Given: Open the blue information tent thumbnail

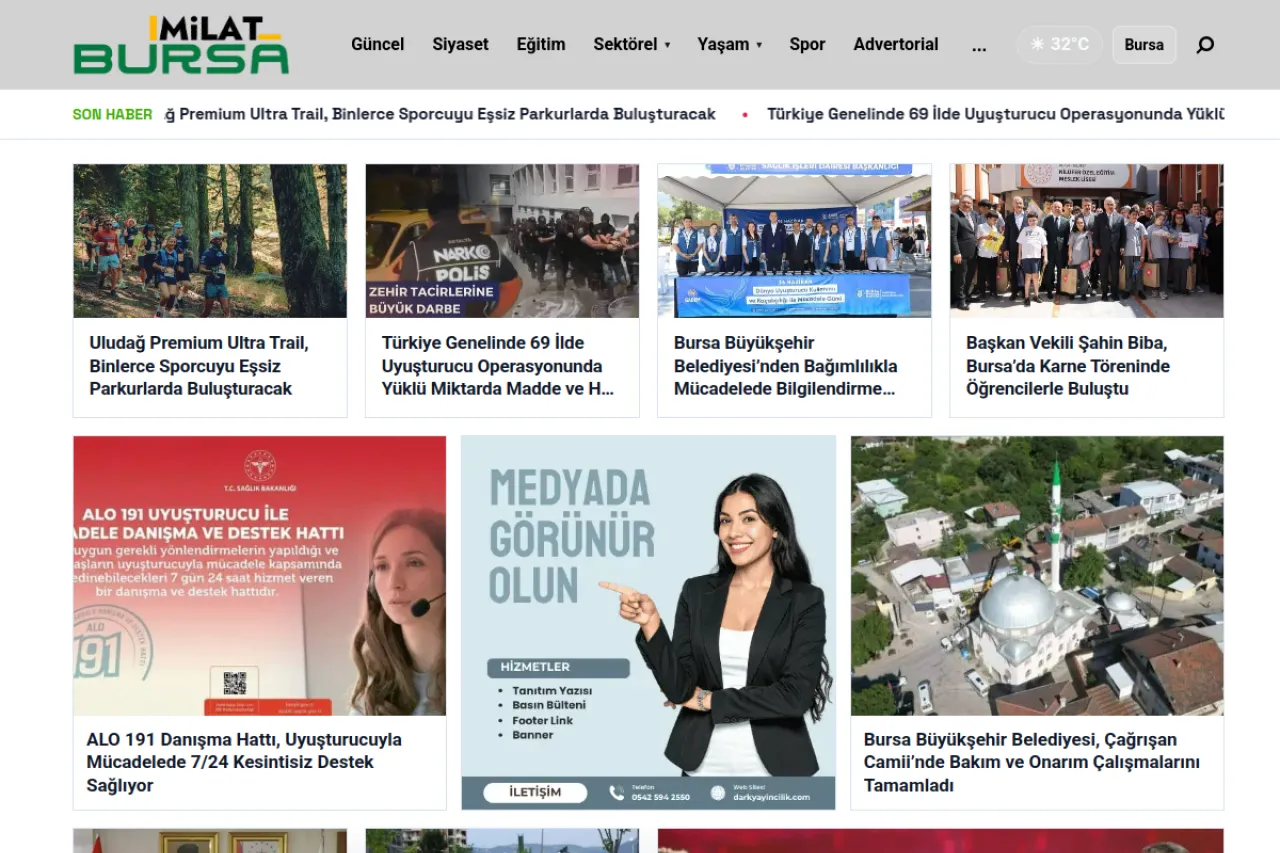Looking at the screenshot, I should pyautogui.click(x=794, y=241).
